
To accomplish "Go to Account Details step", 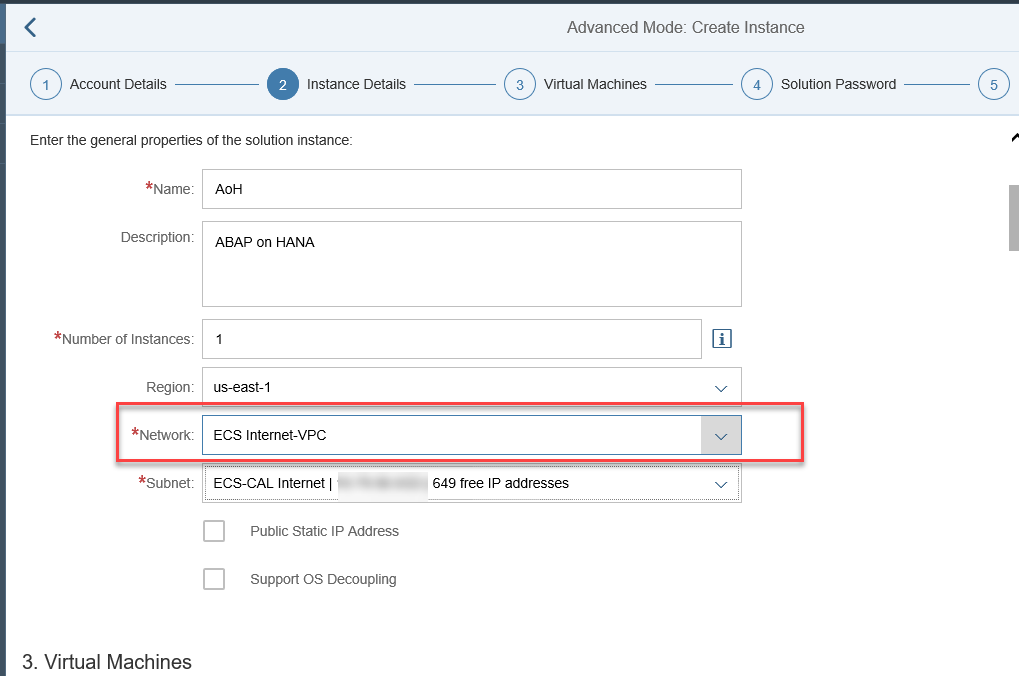I will (x=118, y=85).
